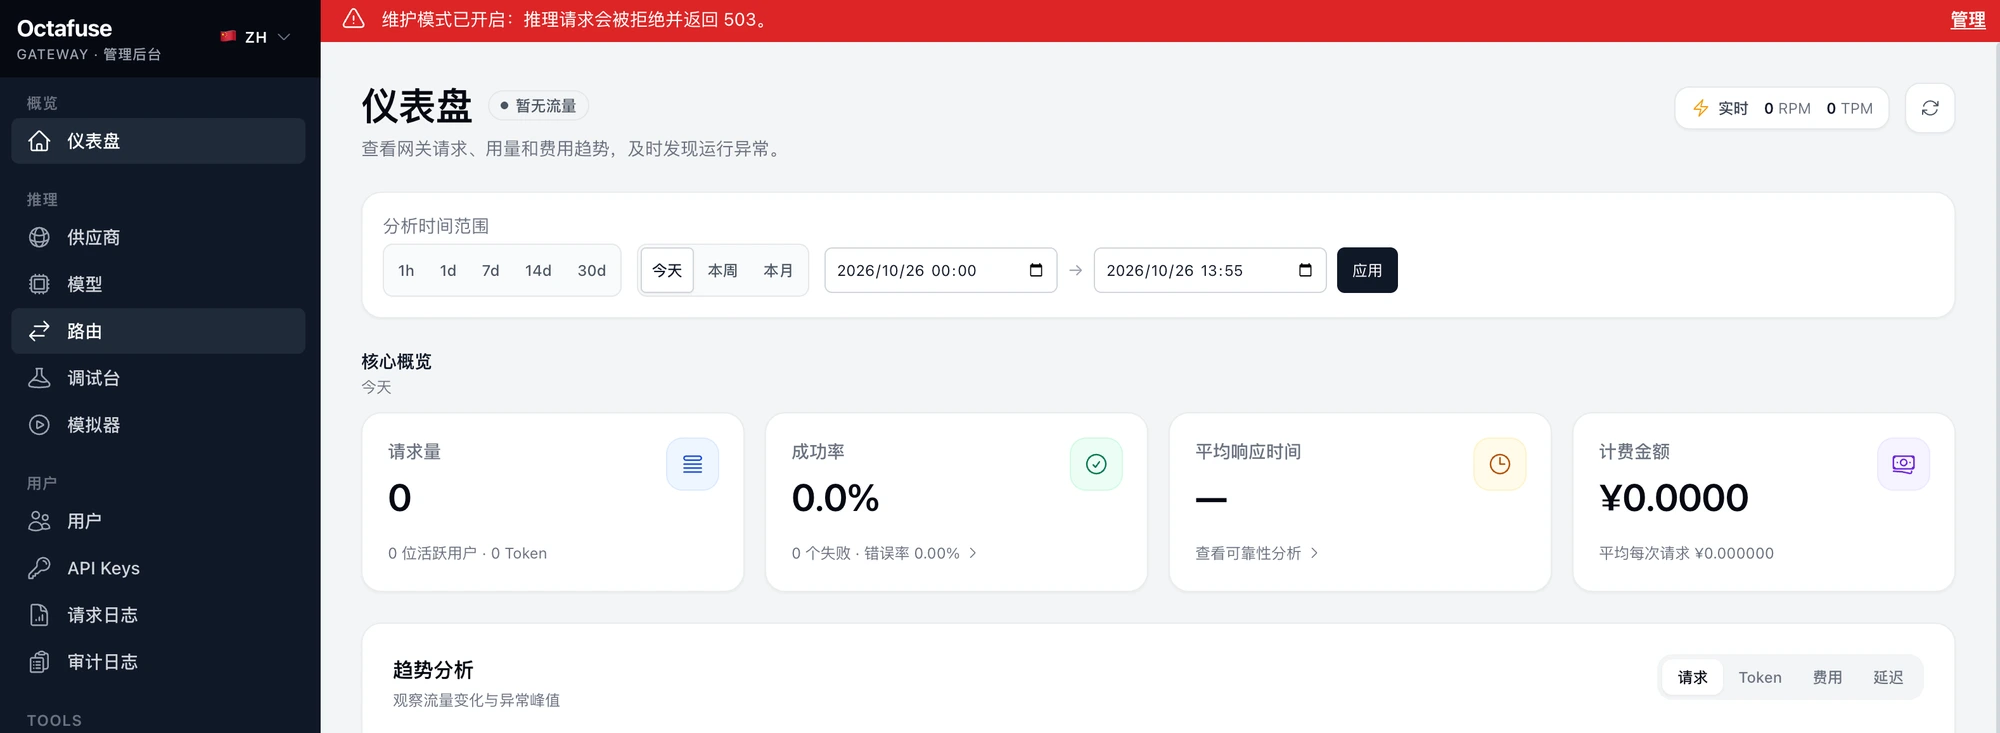Select the 本周 range preset

[x=723, y=271]
